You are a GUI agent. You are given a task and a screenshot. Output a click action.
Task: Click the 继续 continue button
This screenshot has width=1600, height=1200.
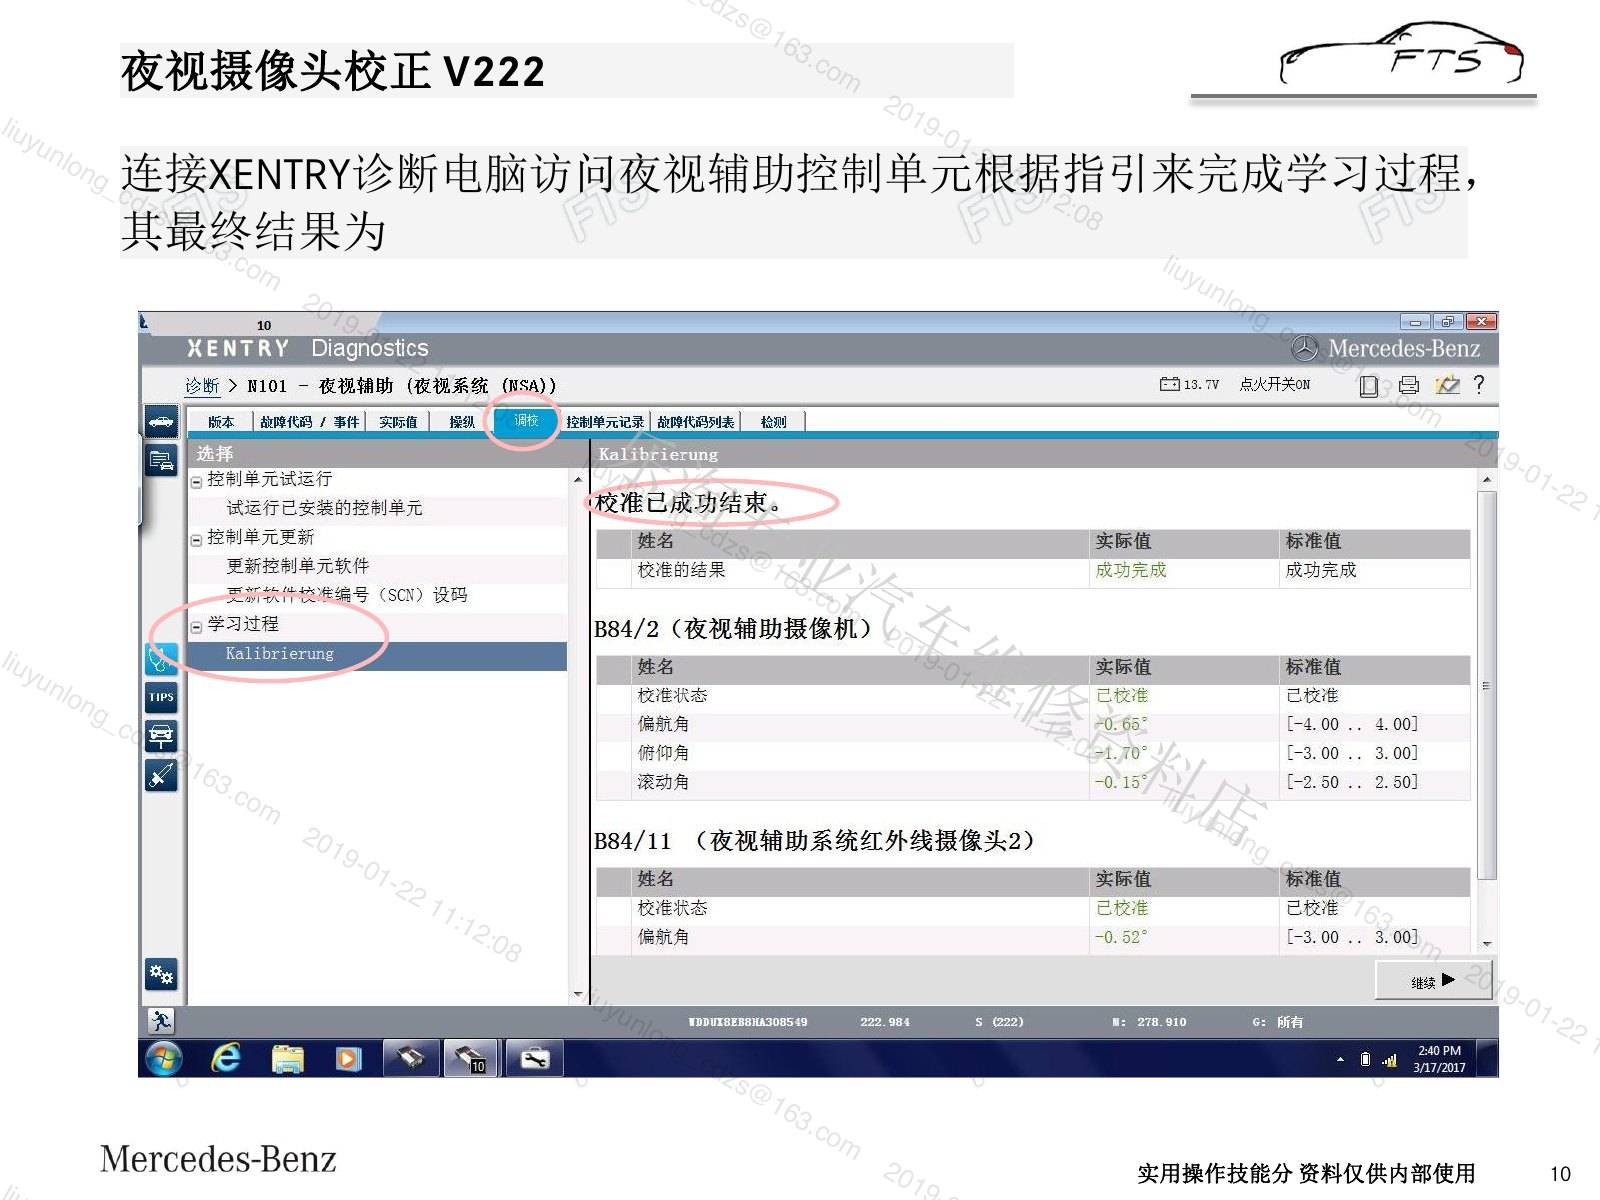(x=1432, y=981)
